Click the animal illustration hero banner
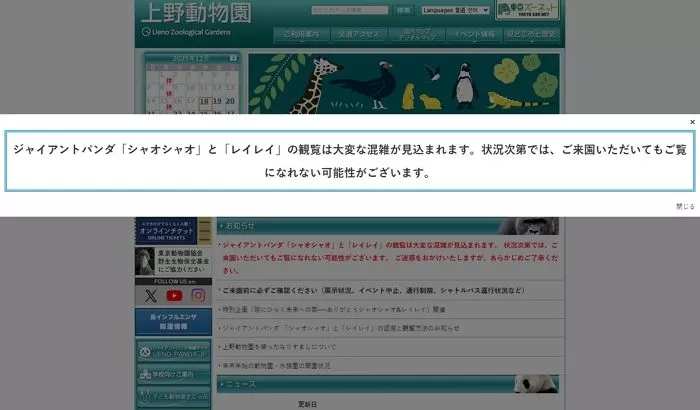The image size is (700, 410). 404,84
